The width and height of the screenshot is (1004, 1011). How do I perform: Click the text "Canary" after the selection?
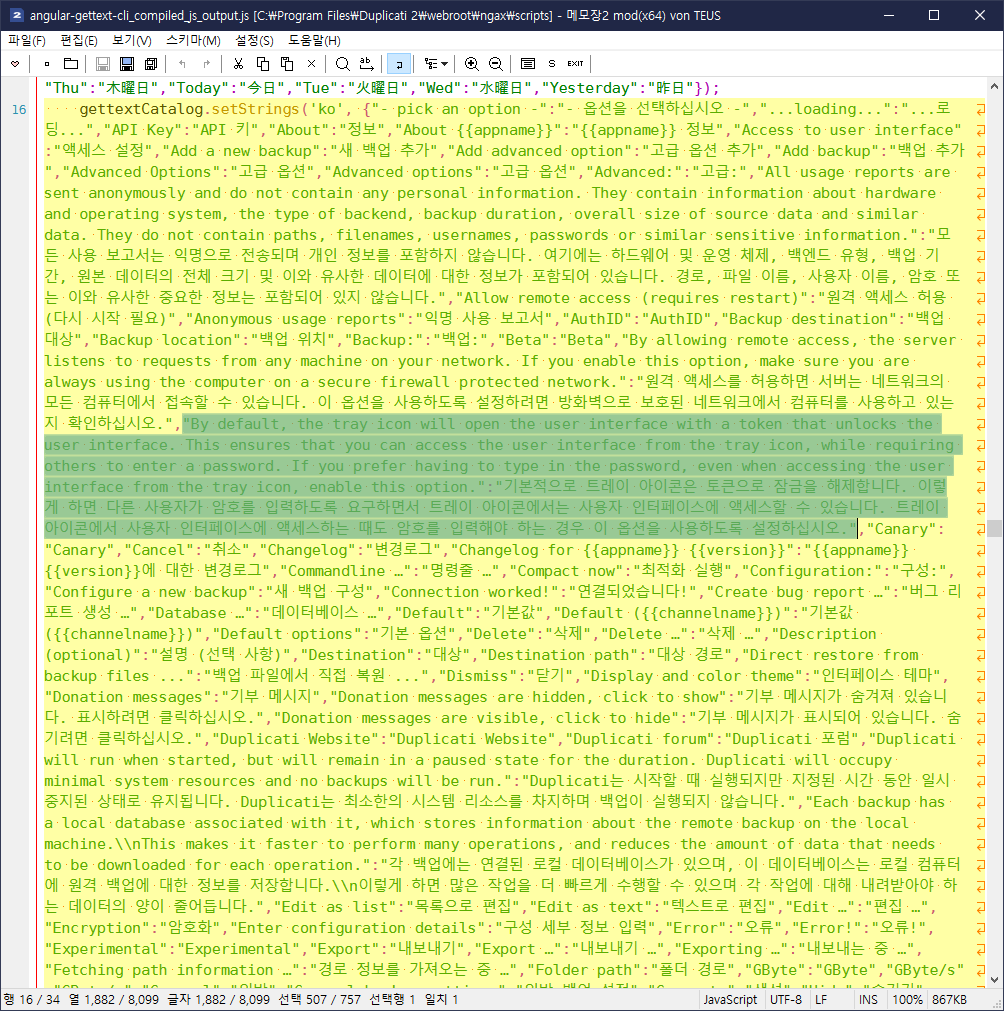click(901, 529)
